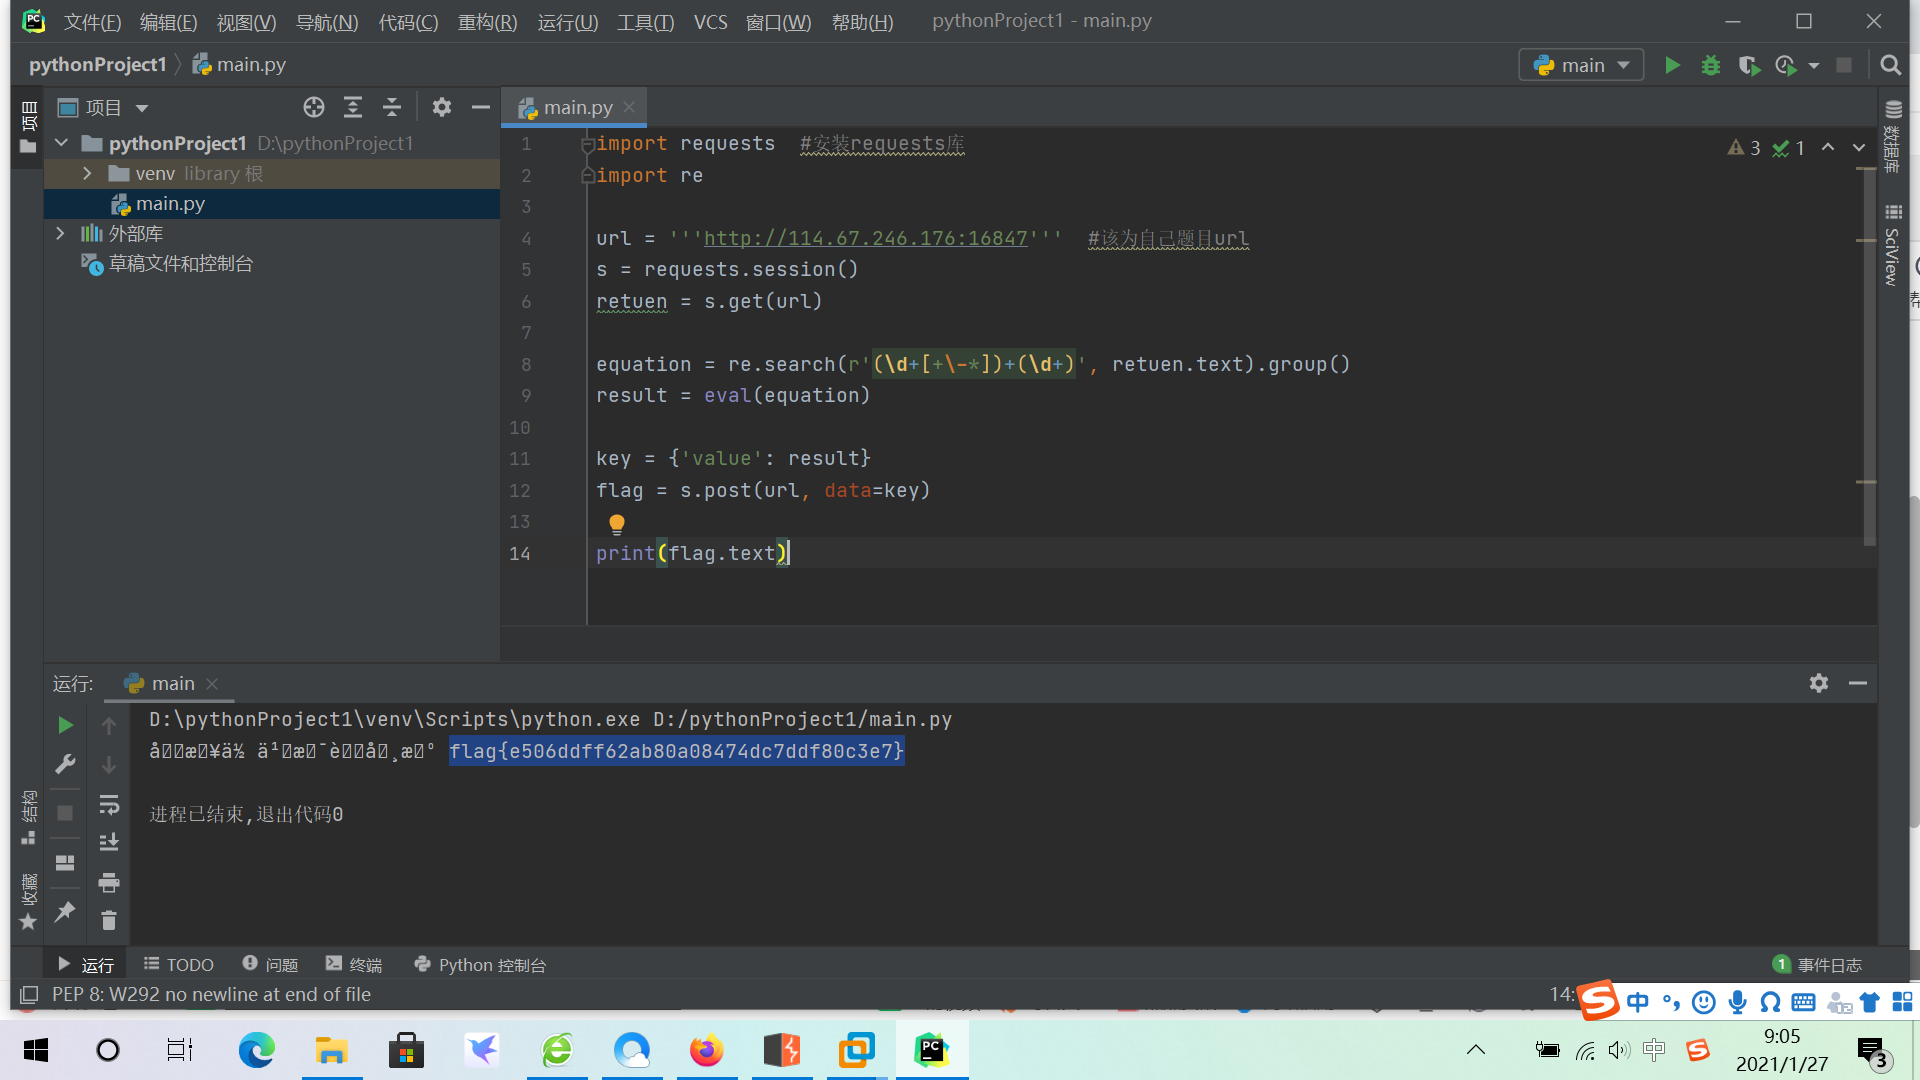Screen dimensions: 1920x1080
Task: Open the VCS menu
Action: coord(711,21)
